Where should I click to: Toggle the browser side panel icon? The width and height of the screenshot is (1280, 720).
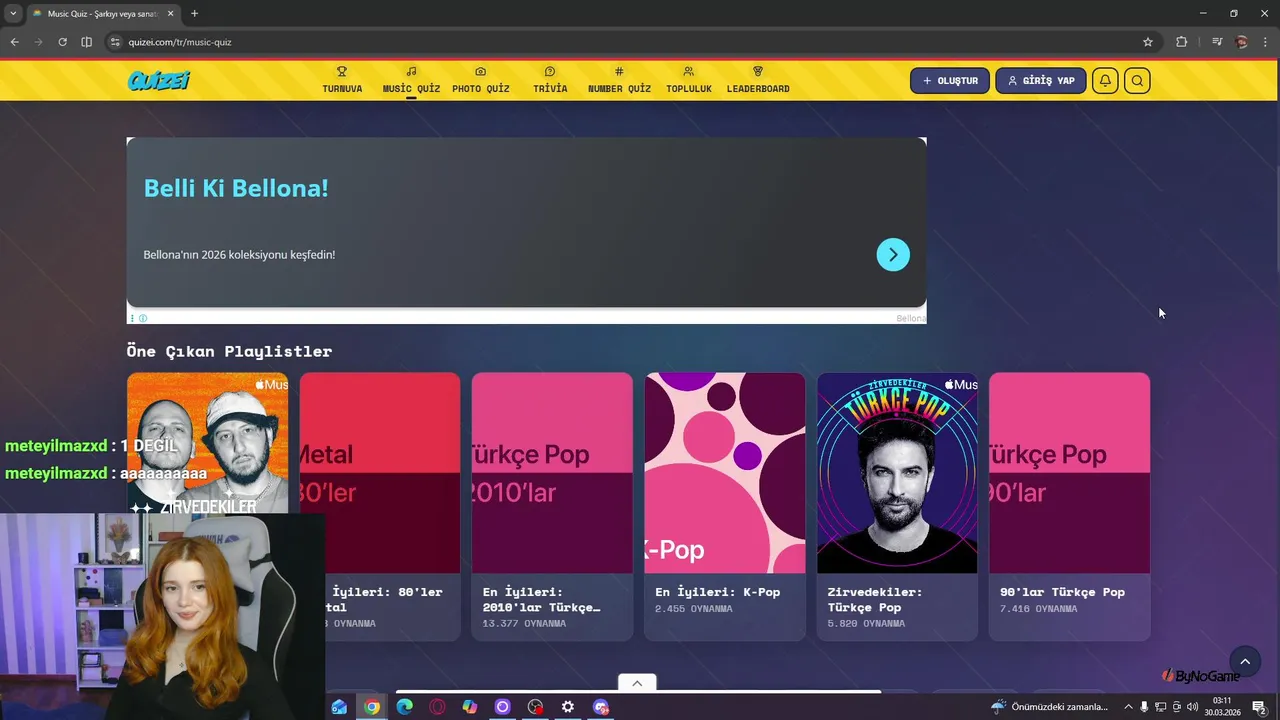[86, 42]
